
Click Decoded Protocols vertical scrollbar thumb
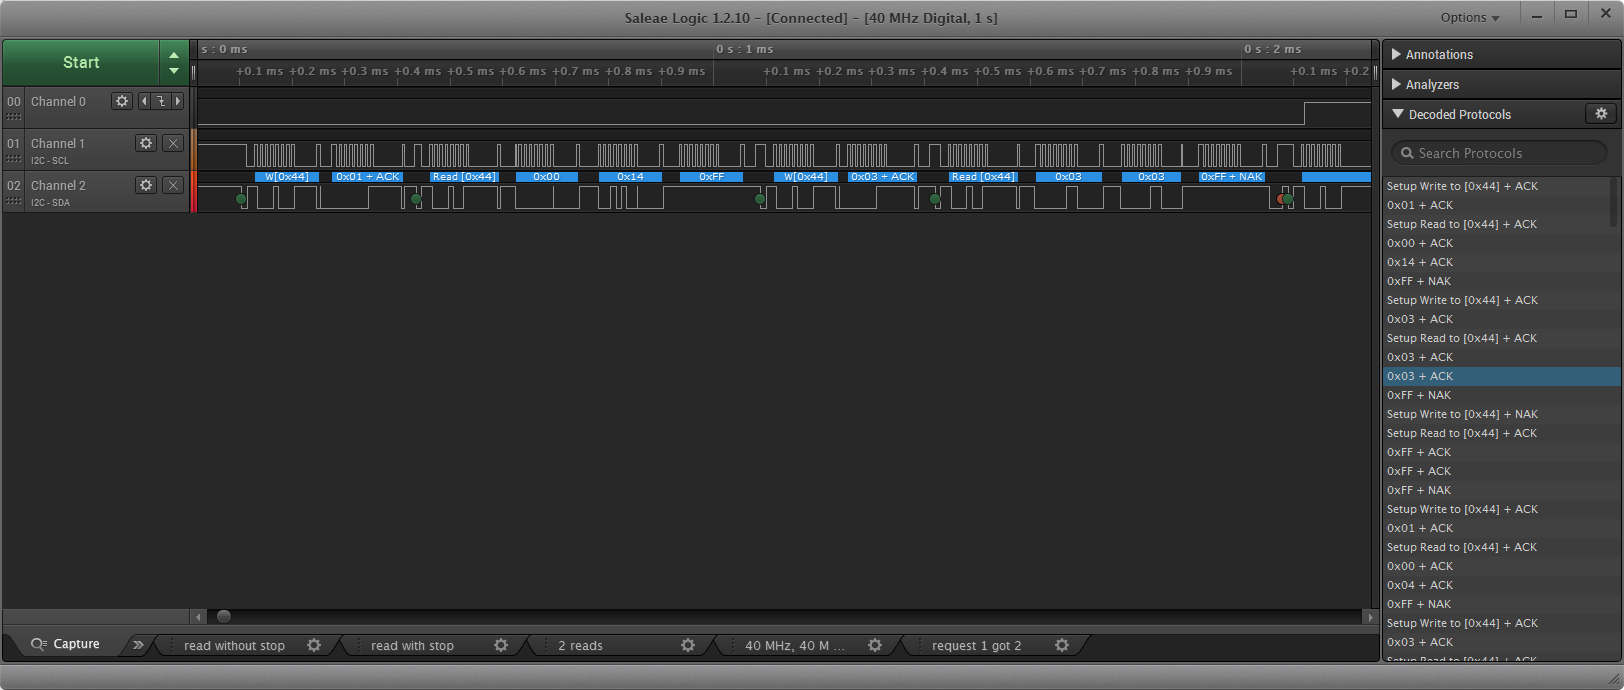(1613, 200)
